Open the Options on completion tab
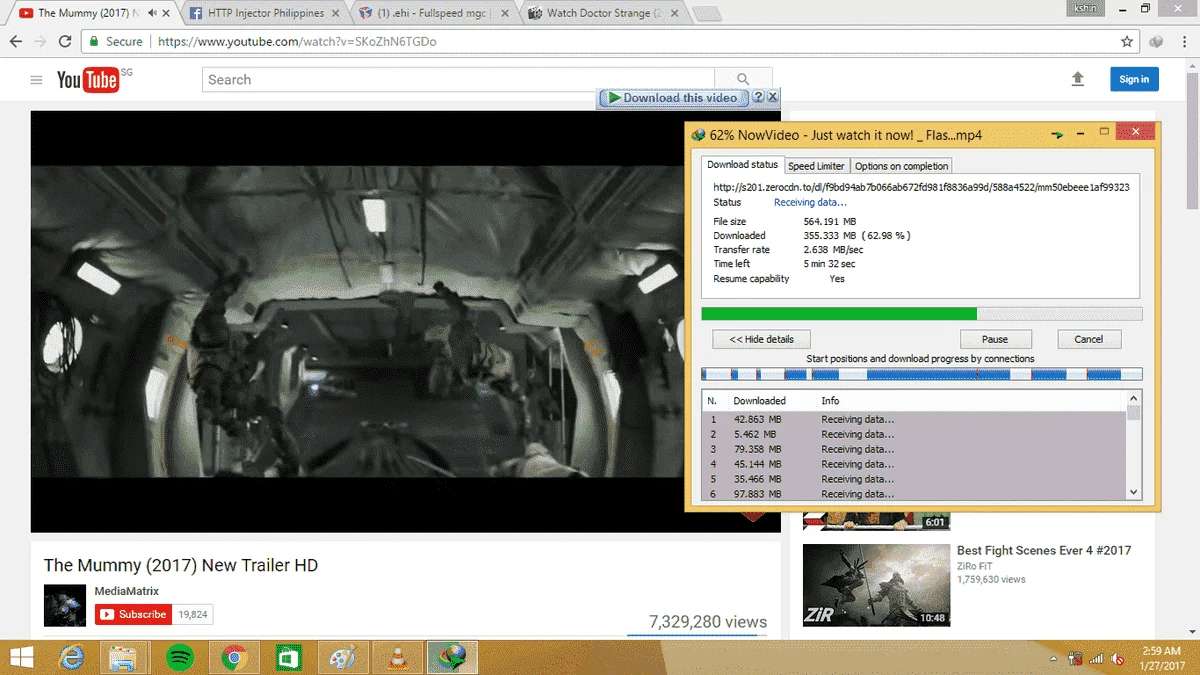The image size is (1200, 675). coord(901,166)
